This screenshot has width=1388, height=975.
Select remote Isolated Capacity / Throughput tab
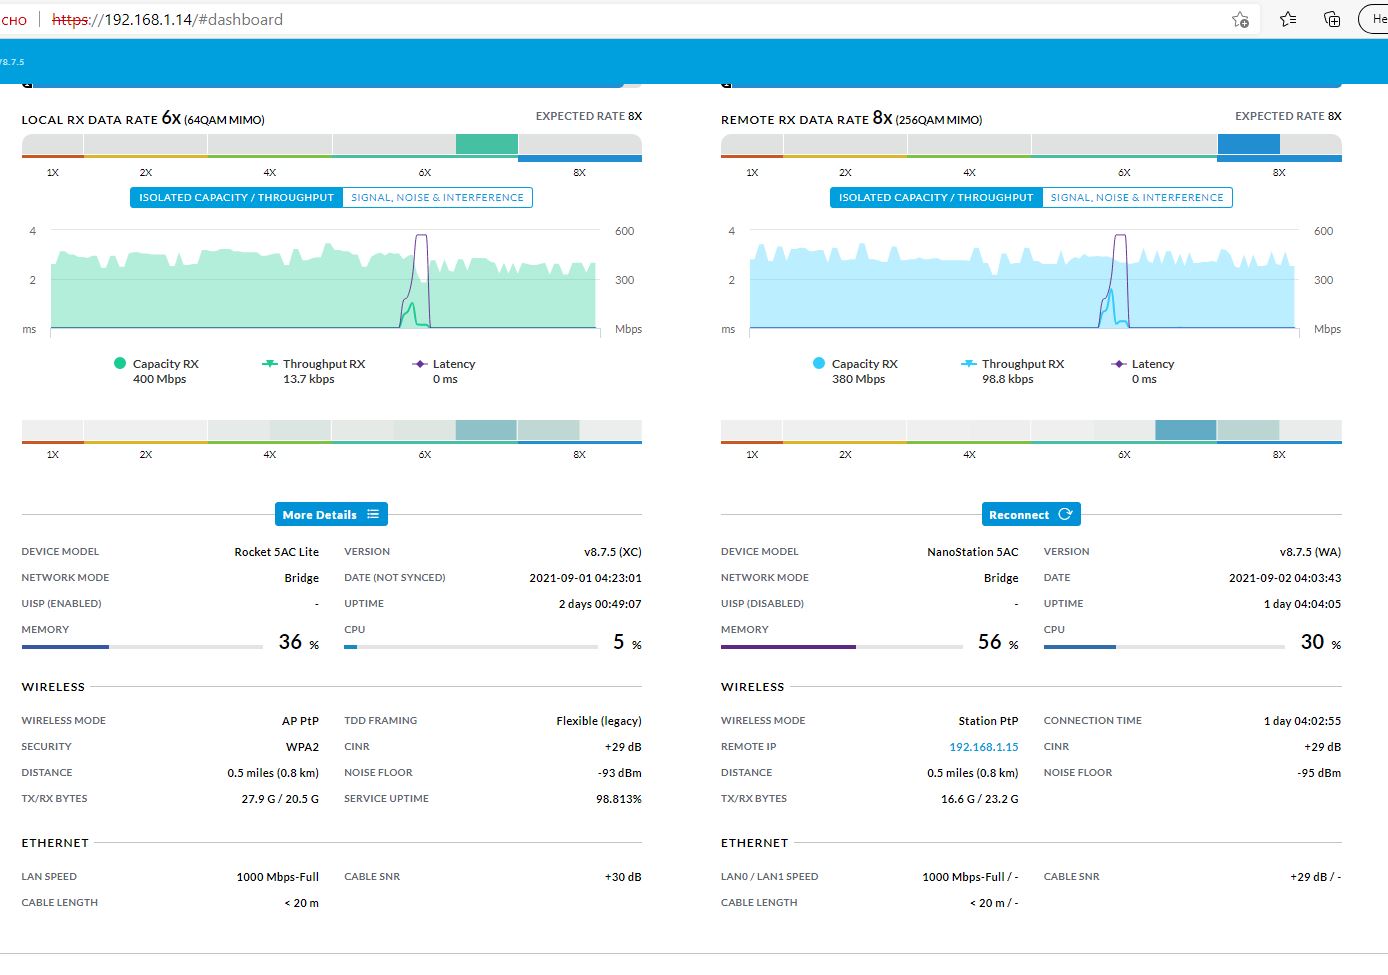click(936, 198)
